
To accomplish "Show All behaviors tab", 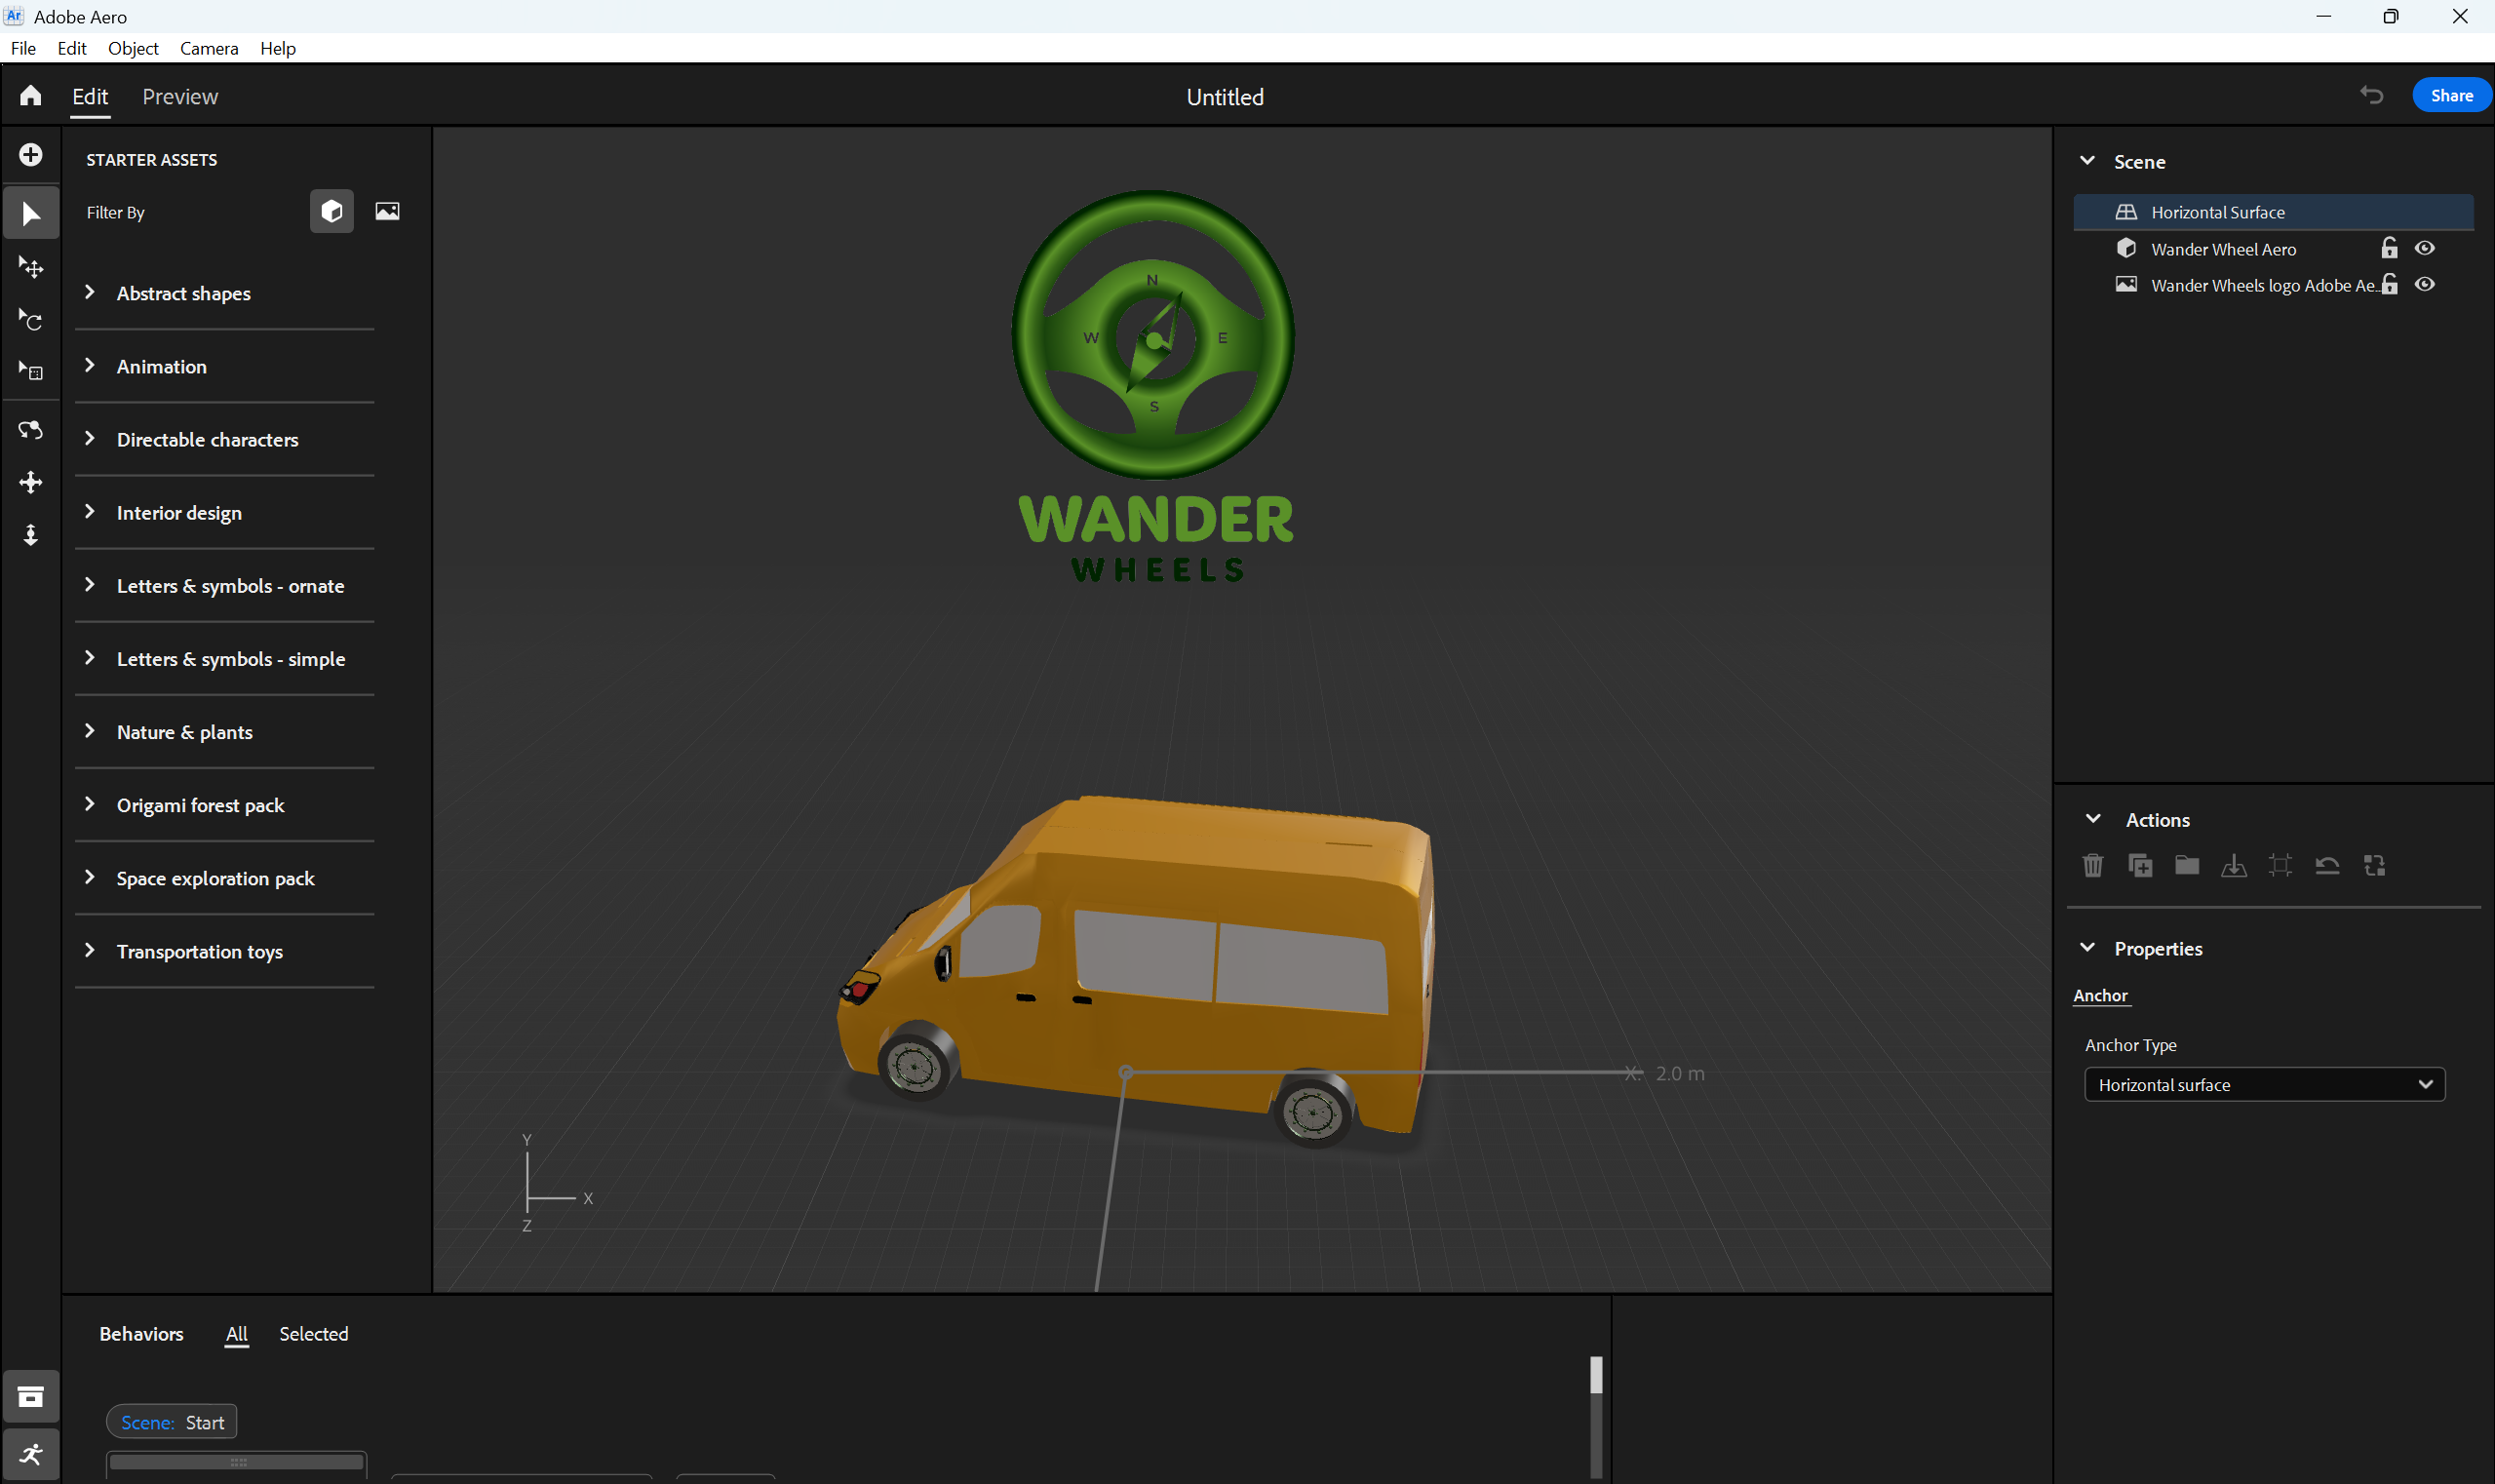I will 236,1334.
